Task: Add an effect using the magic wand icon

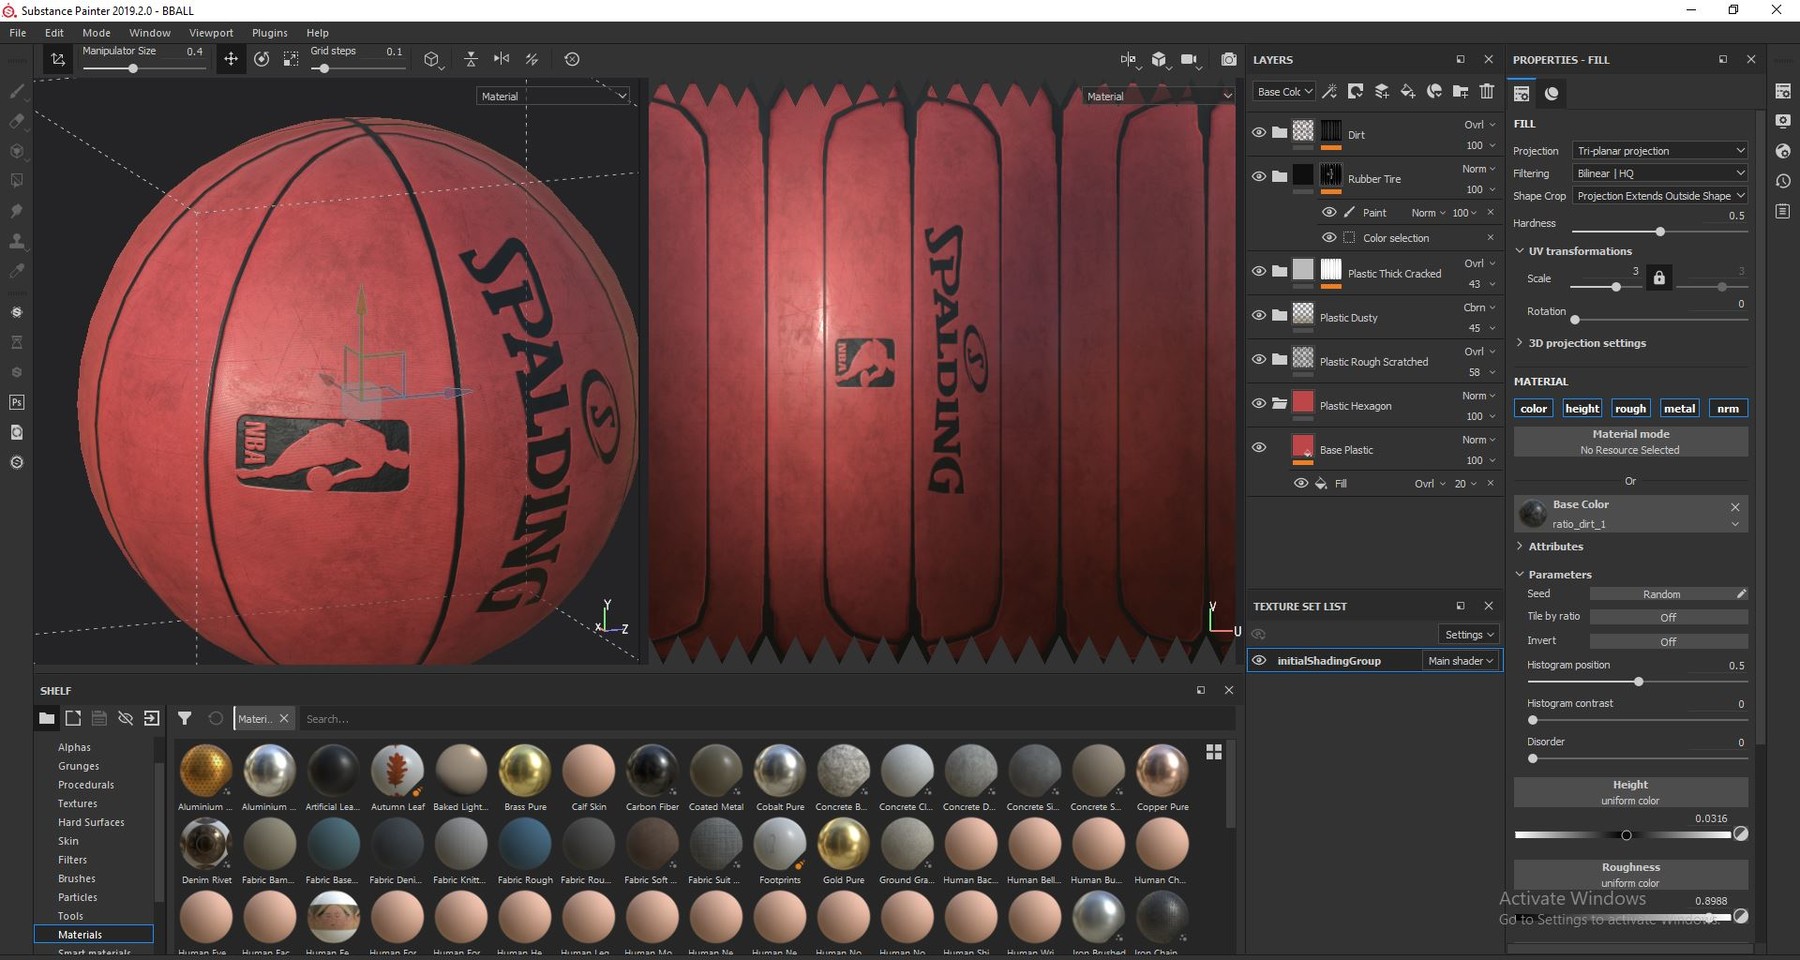Action: tap(1330, 91)
